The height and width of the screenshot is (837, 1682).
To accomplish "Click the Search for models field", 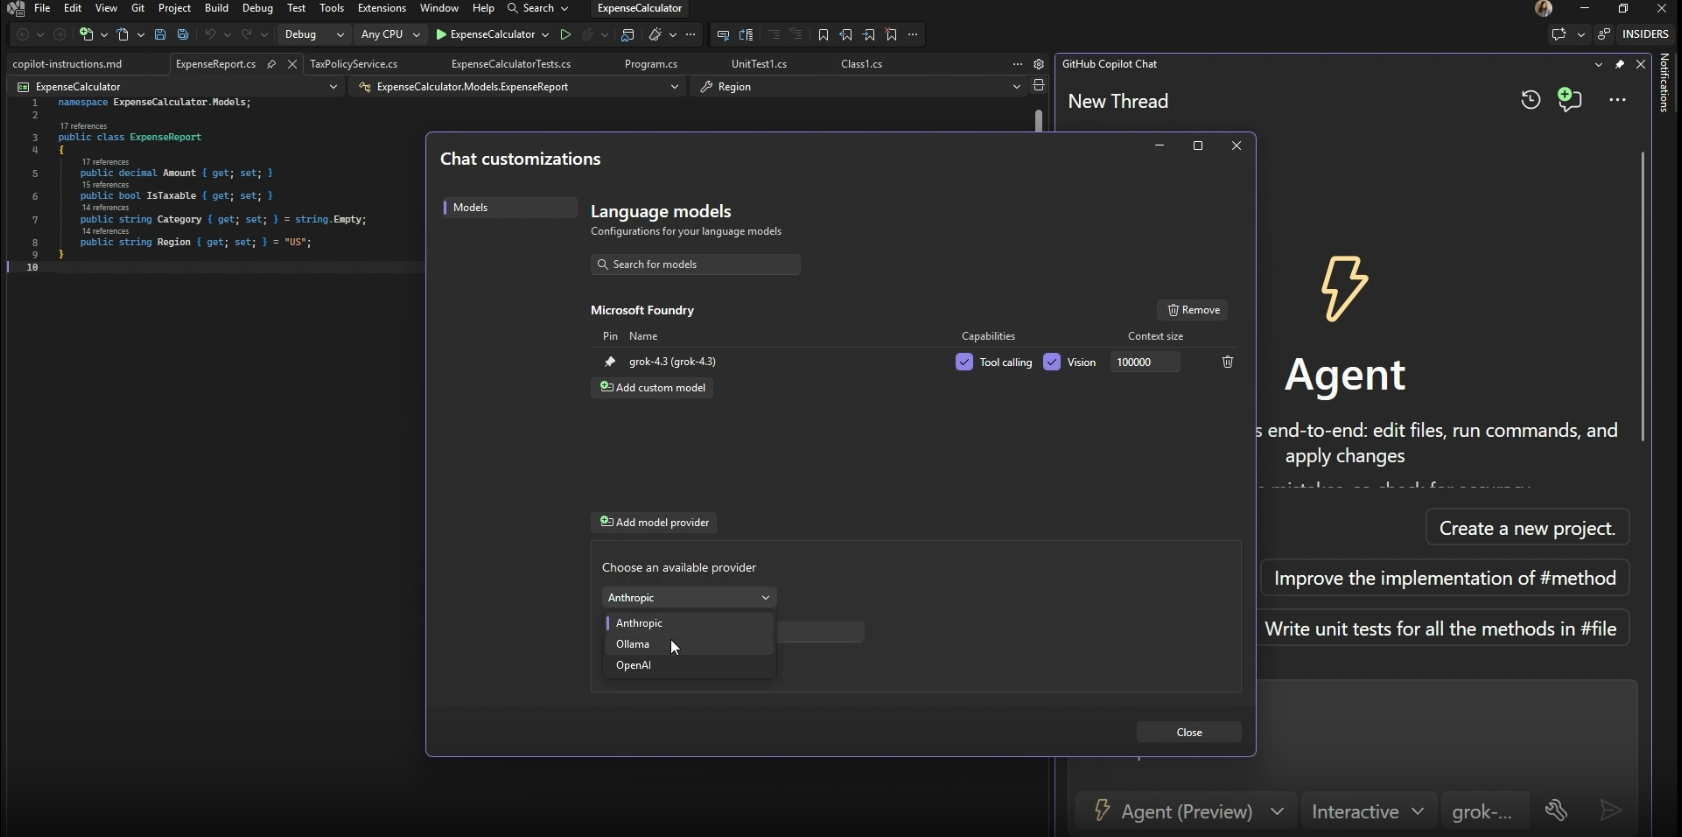I will [x=696, y=264].
